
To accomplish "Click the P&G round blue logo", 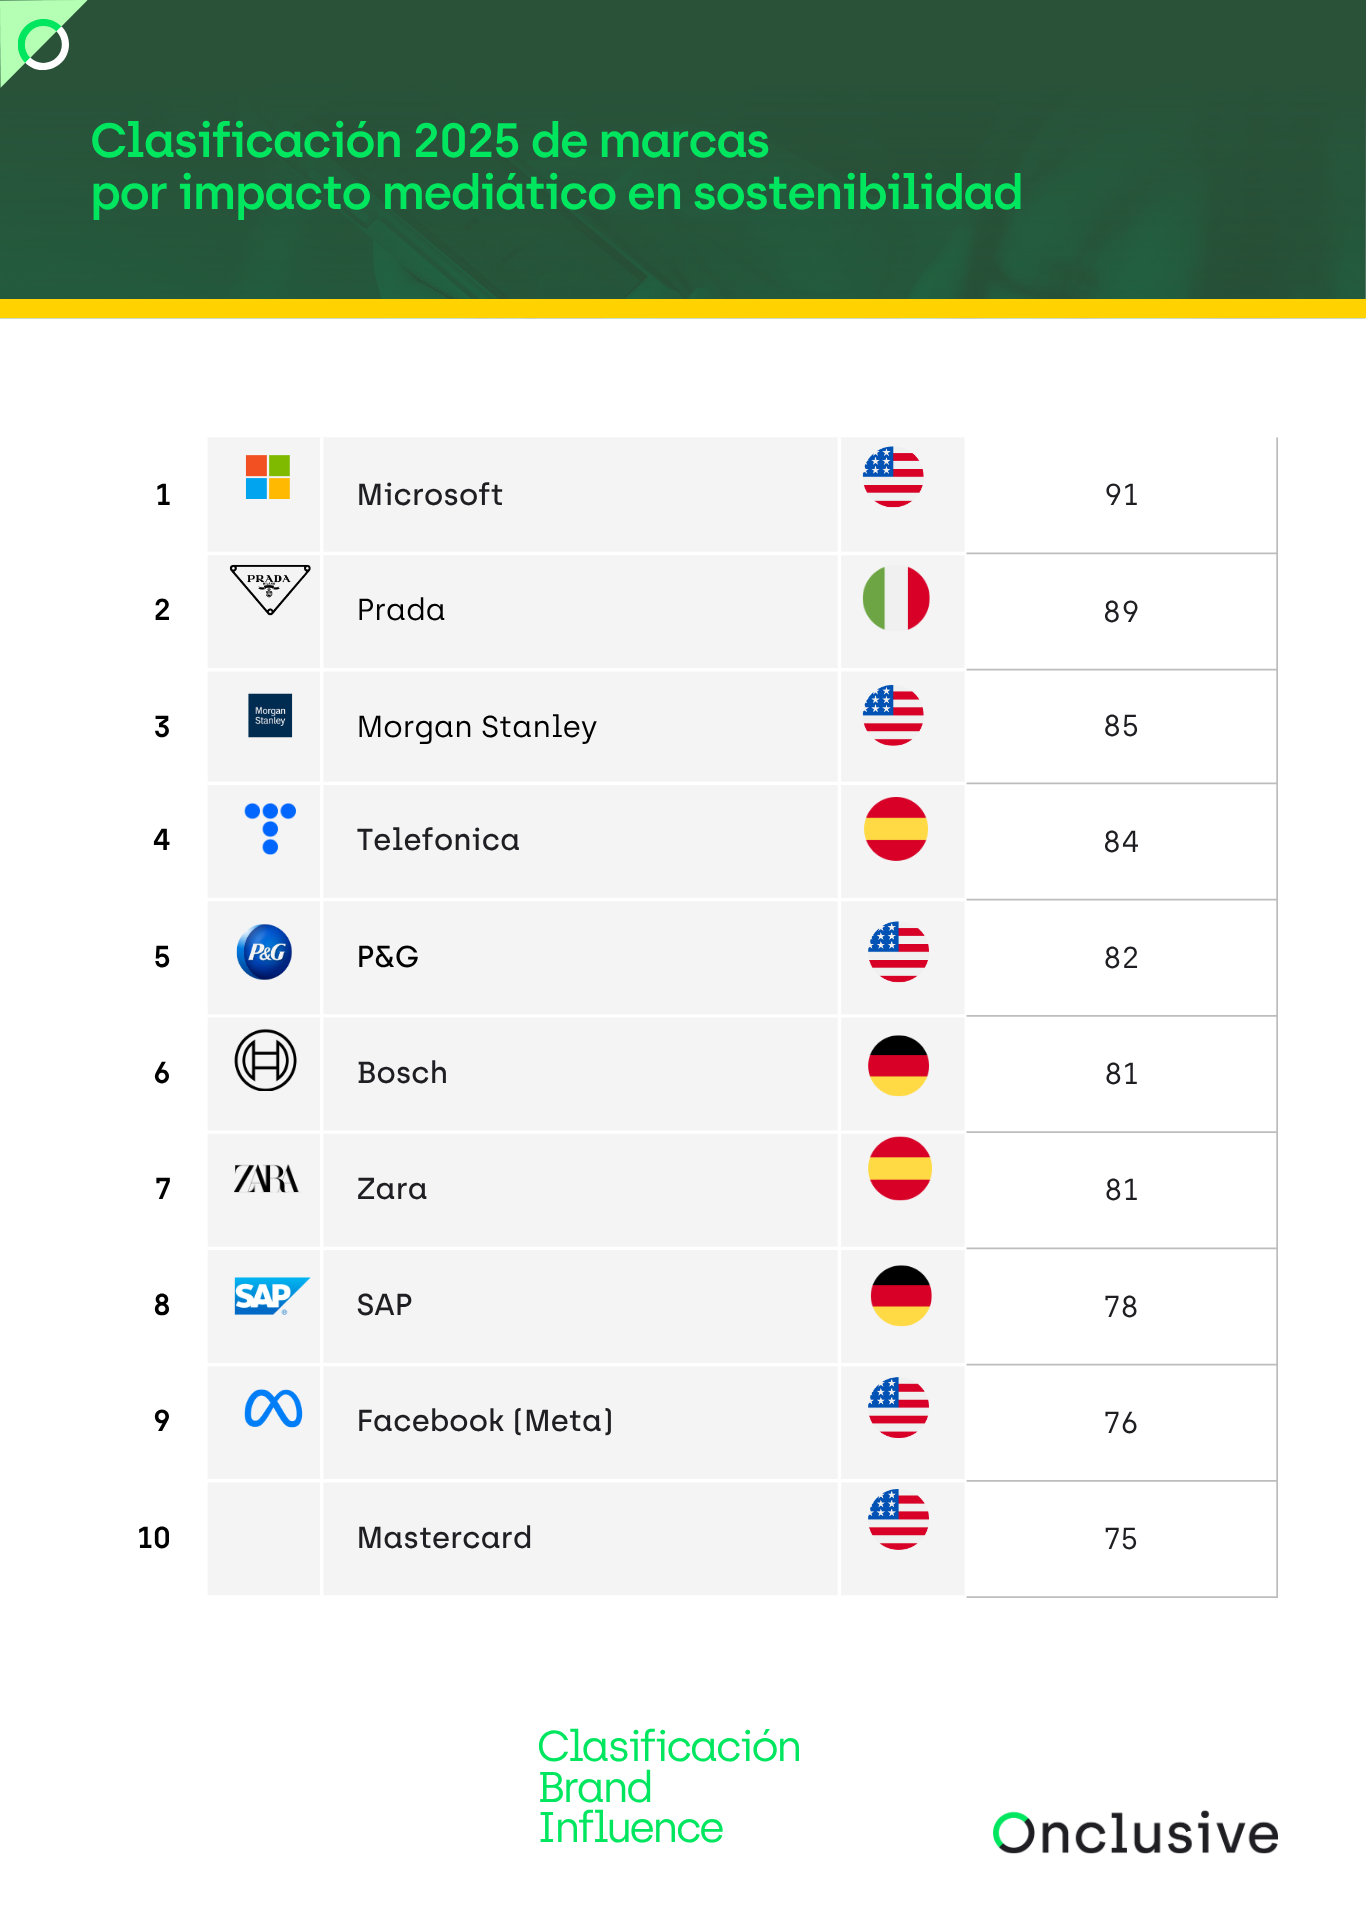I will [x=264, y=952].
